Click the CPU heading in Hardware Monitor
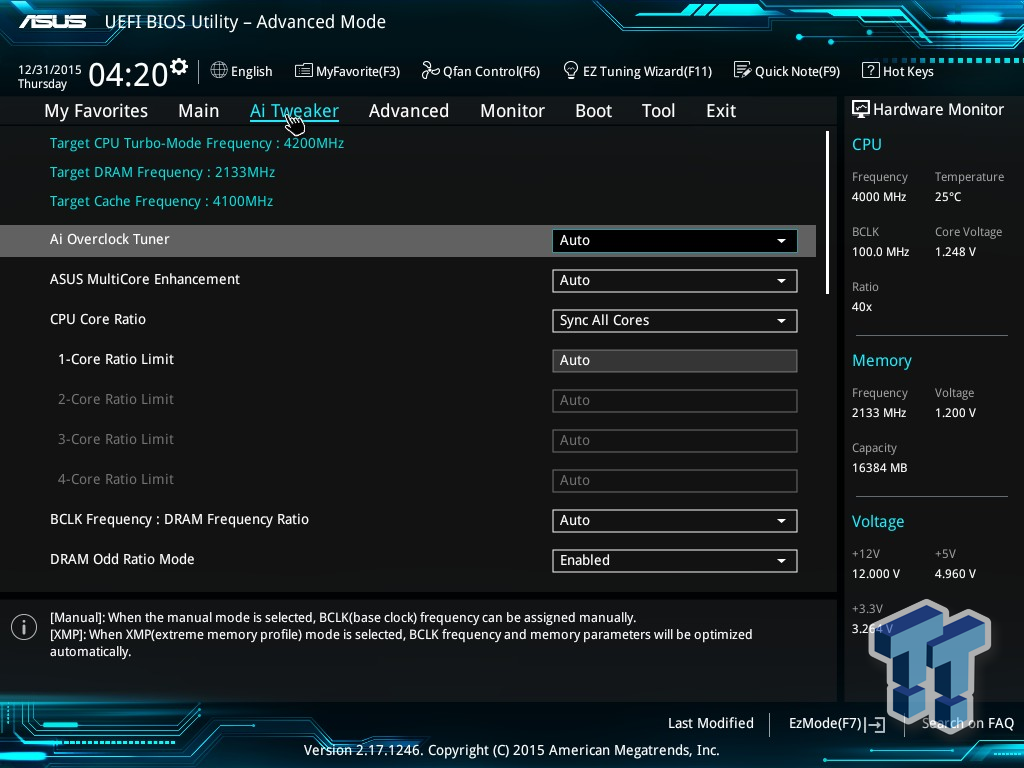Image resolution: width=1024 pixels, height=768 pixels. pyautogui.click(x=867, y=144)
